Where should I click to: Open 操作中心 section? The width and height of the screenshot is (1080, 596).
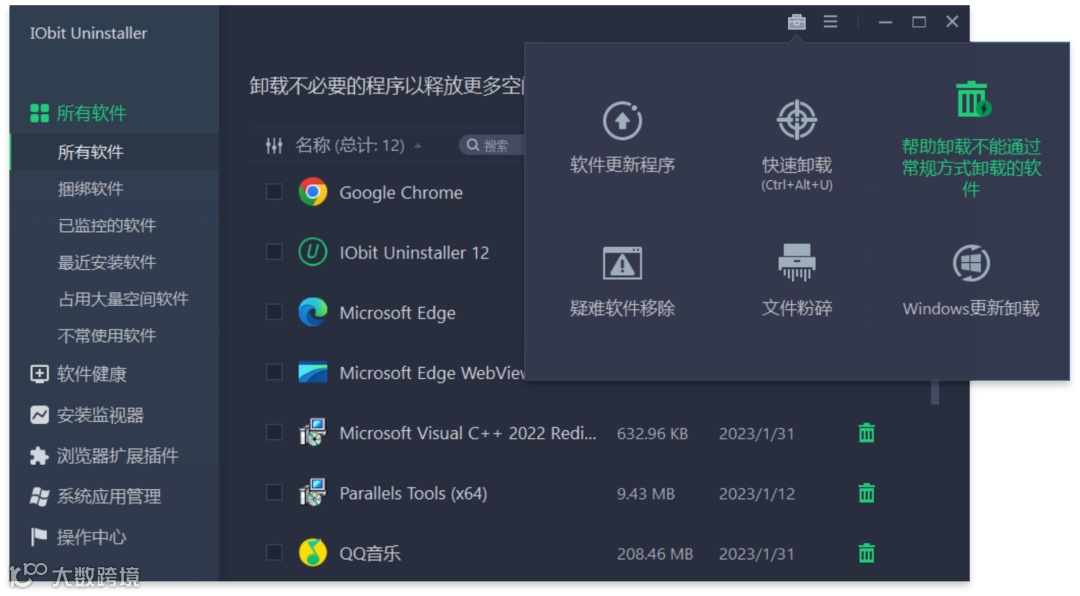[79, 537]
